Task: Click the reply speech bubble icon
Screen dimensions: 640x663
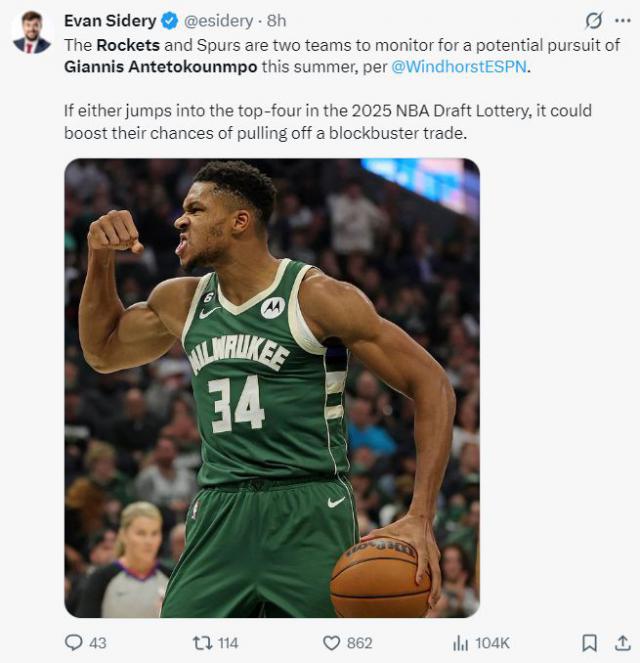Action: pos(74,642)
